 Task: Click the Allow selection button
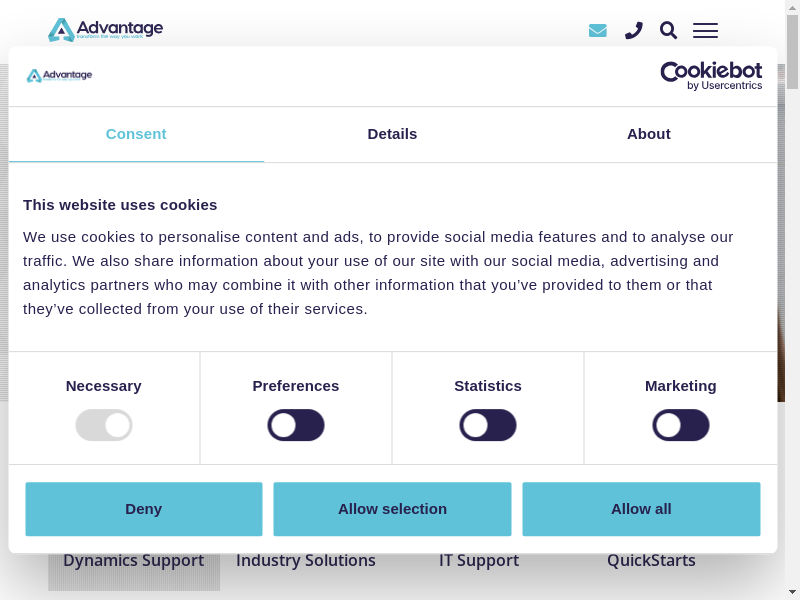[x=392, y=509]
